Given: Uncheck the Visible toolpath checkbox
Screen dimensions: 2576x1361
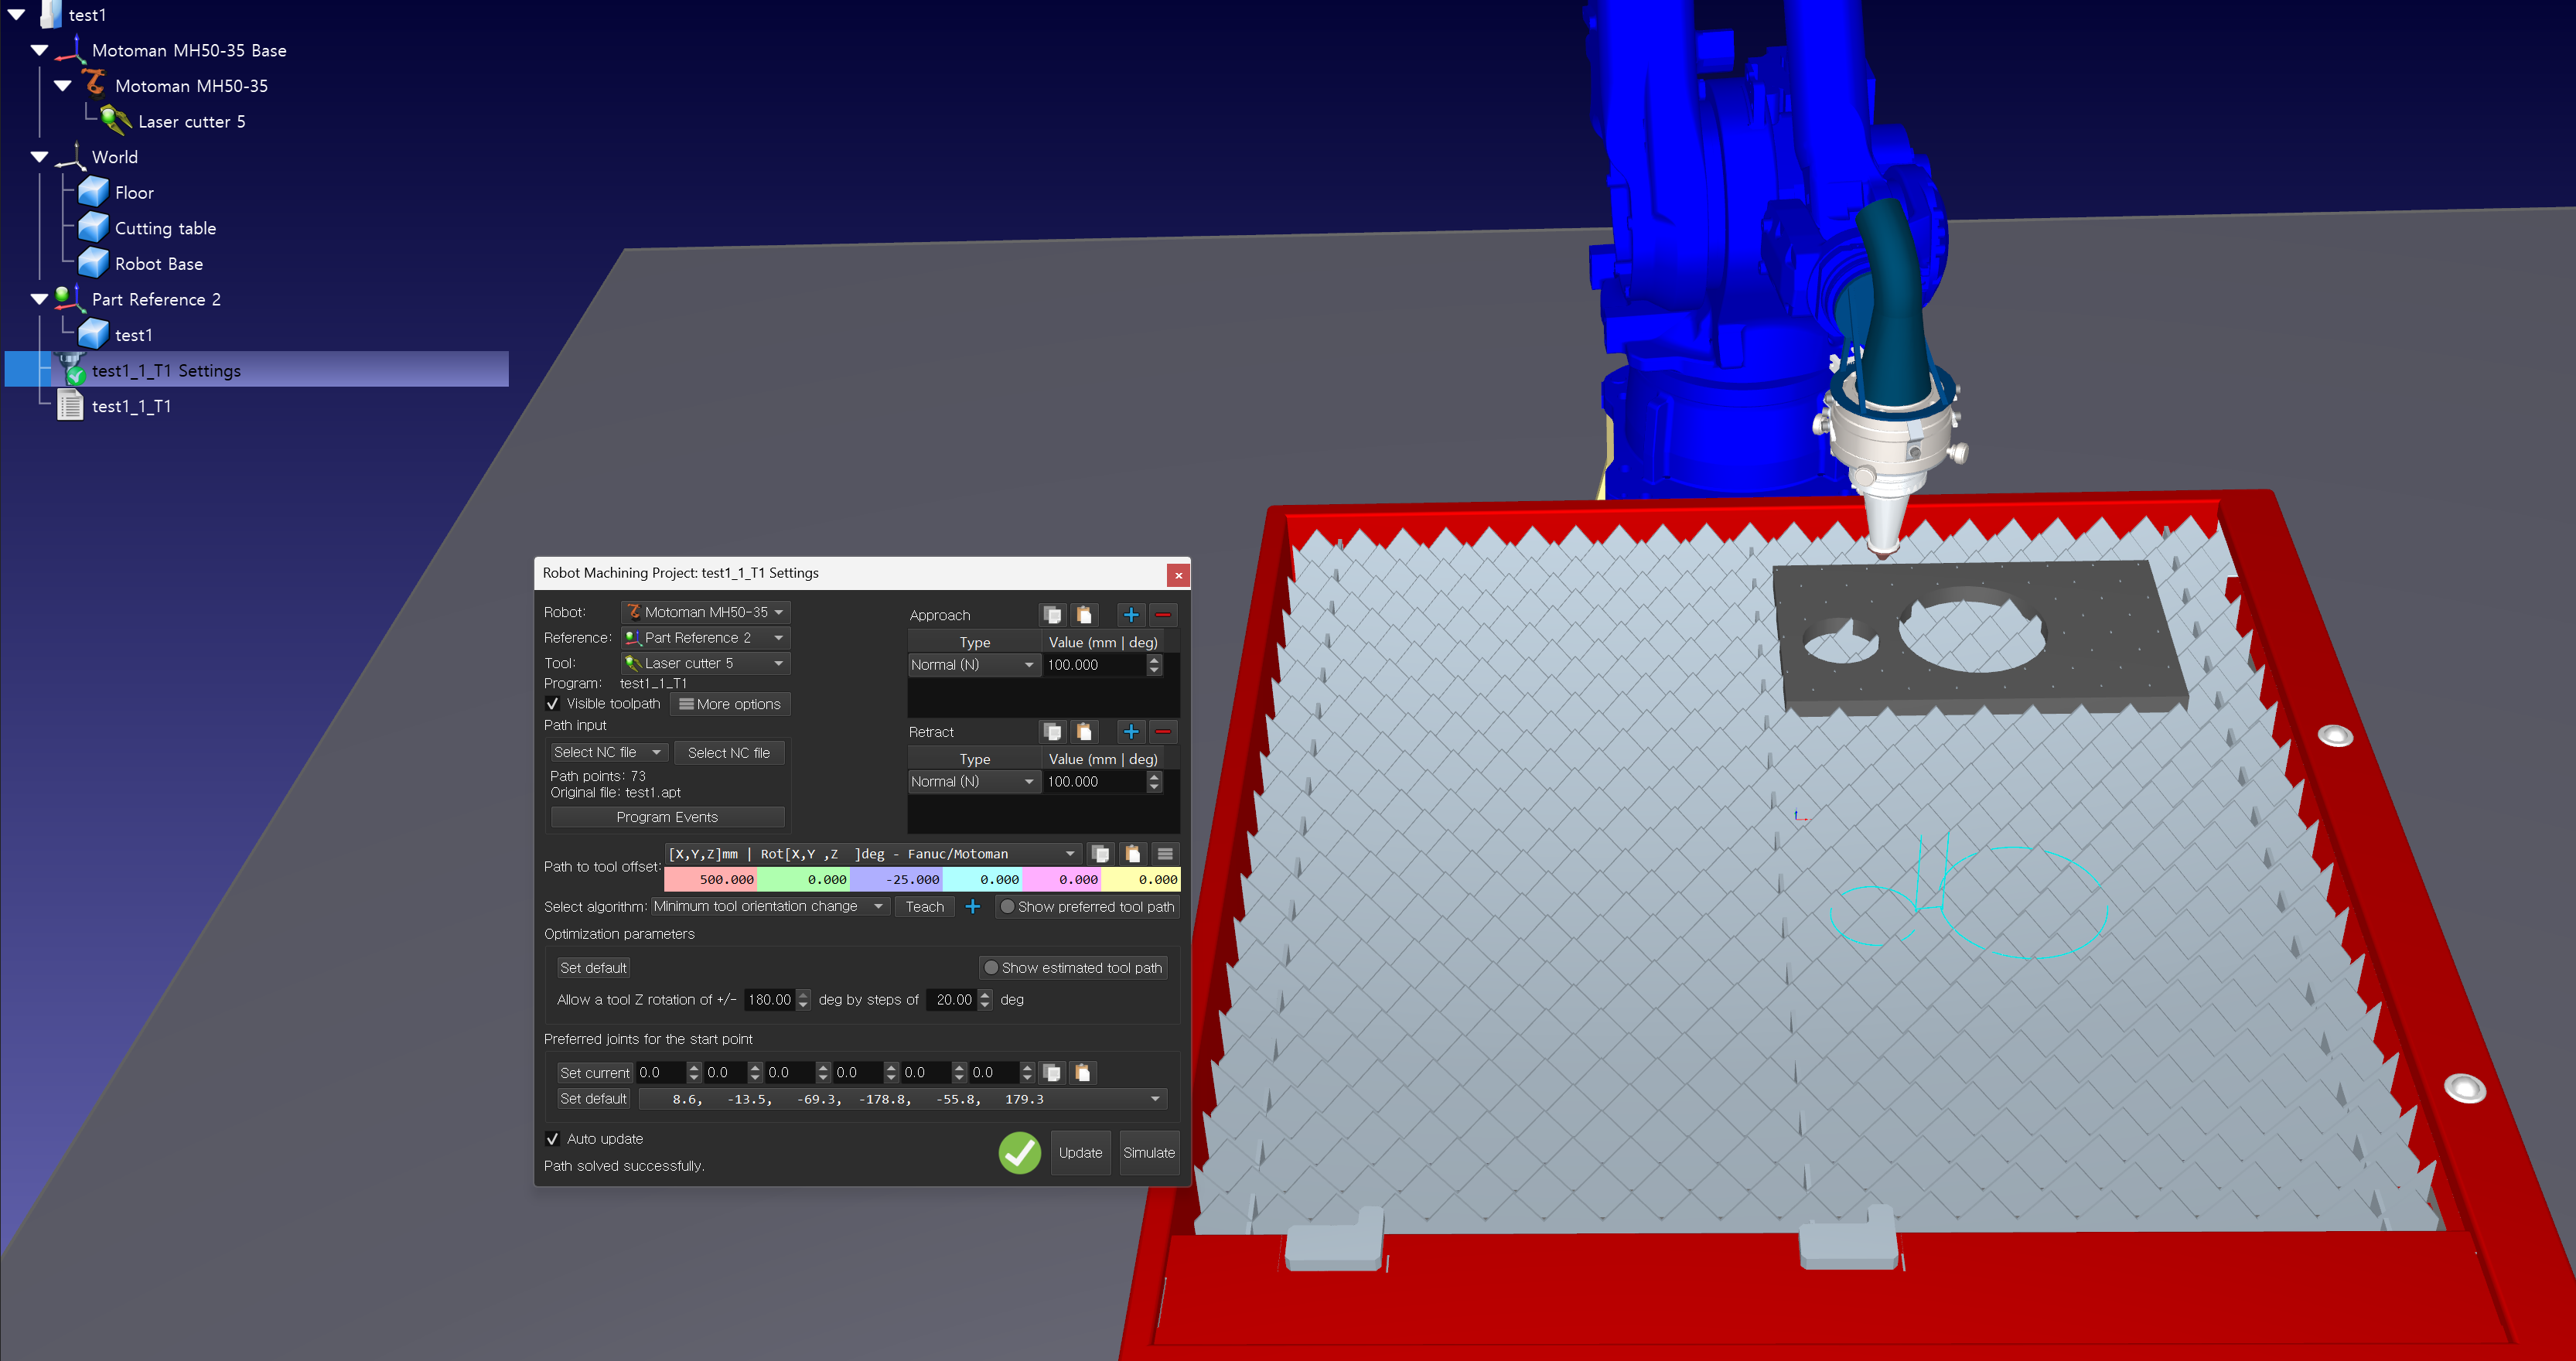Looking at the screenshot, I should coord(553,704).
